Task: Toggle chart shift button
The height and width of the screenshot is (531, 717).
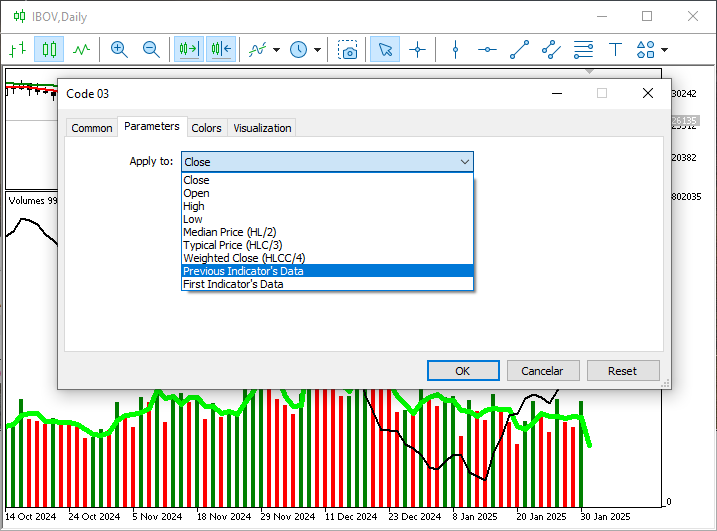Action: [x=221, y=49]
